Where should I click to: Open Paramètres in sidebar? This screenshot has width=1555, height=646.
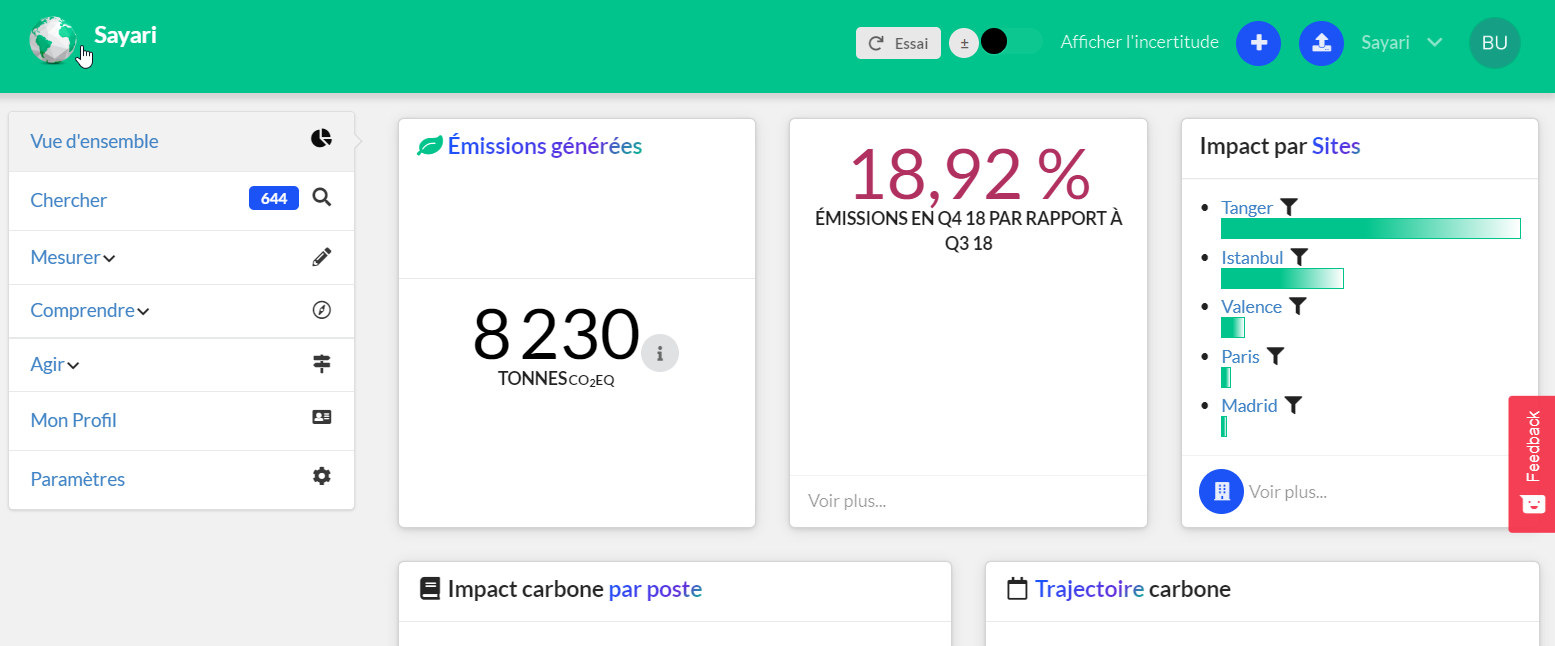pos(182,479)
